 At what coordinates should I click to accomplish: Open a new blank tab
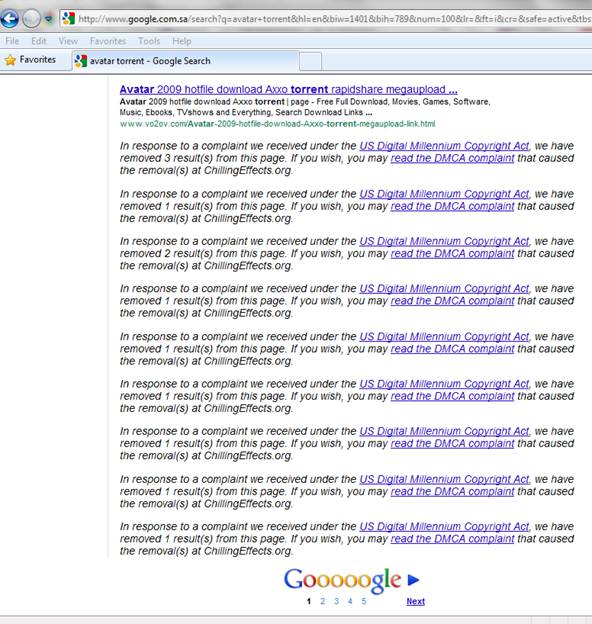[x=310, y=61]
